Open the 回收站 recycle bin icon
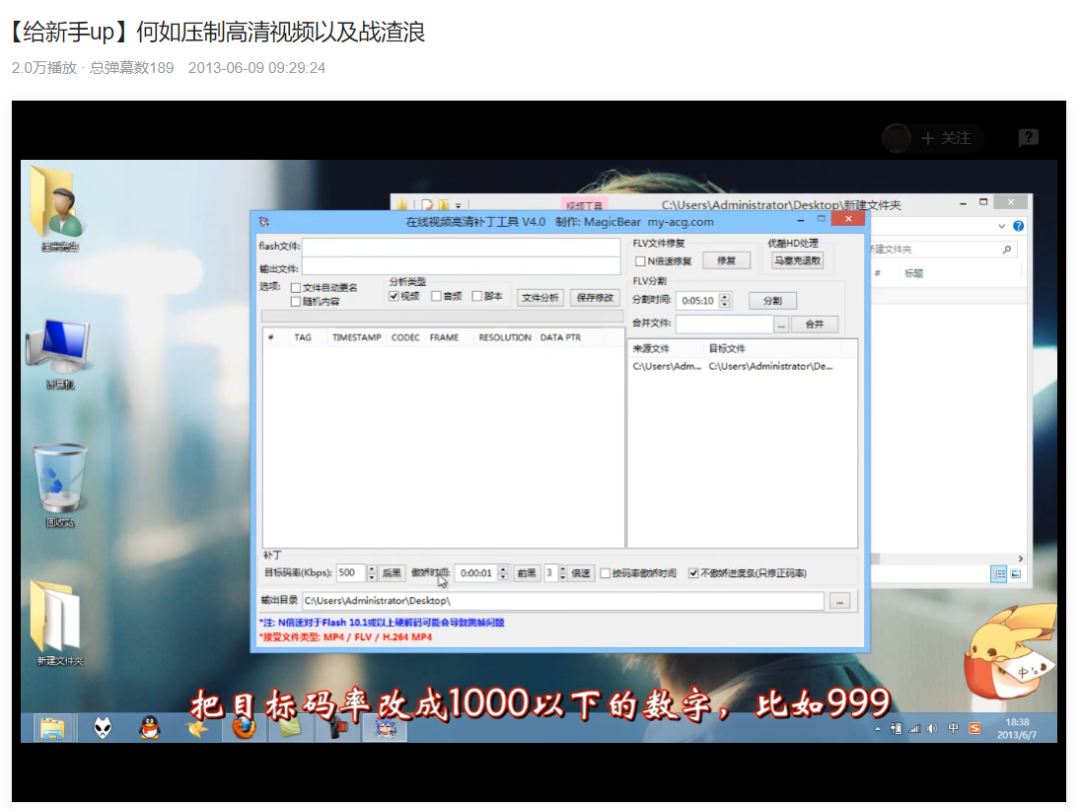Screen dimensions: 1080x809 pyautogui.click(x=60, y=485)
